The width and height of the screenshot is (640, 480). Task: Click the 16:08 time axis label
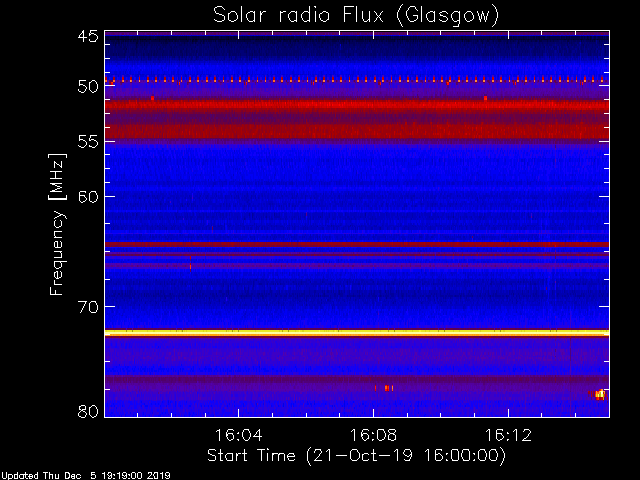pos(373,435)
